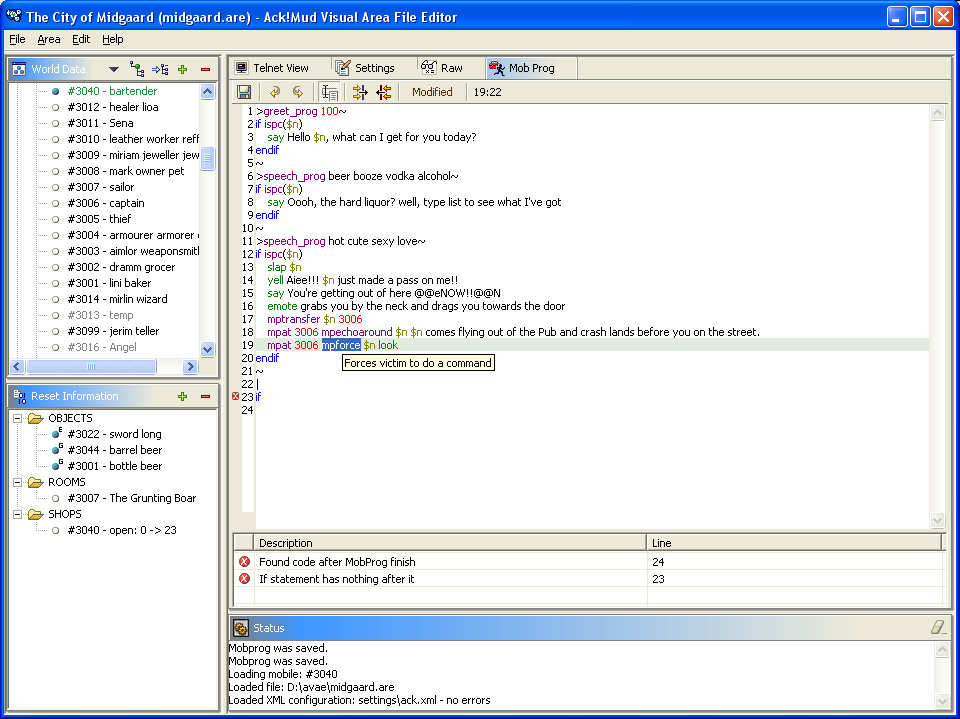Undo the last edit with the back arrow icon
960x719 pixels.
(x=275, y=91)
